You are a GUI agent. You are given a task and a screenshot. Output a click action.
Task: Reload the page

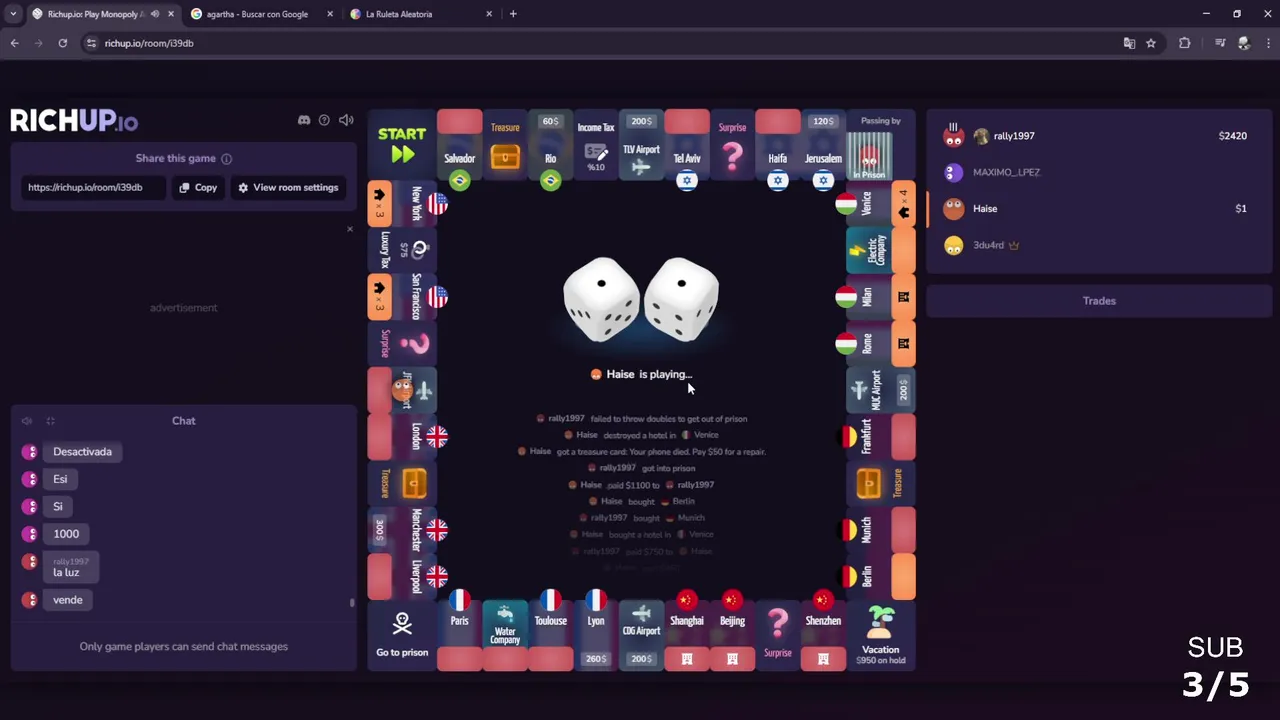point(63,43)
